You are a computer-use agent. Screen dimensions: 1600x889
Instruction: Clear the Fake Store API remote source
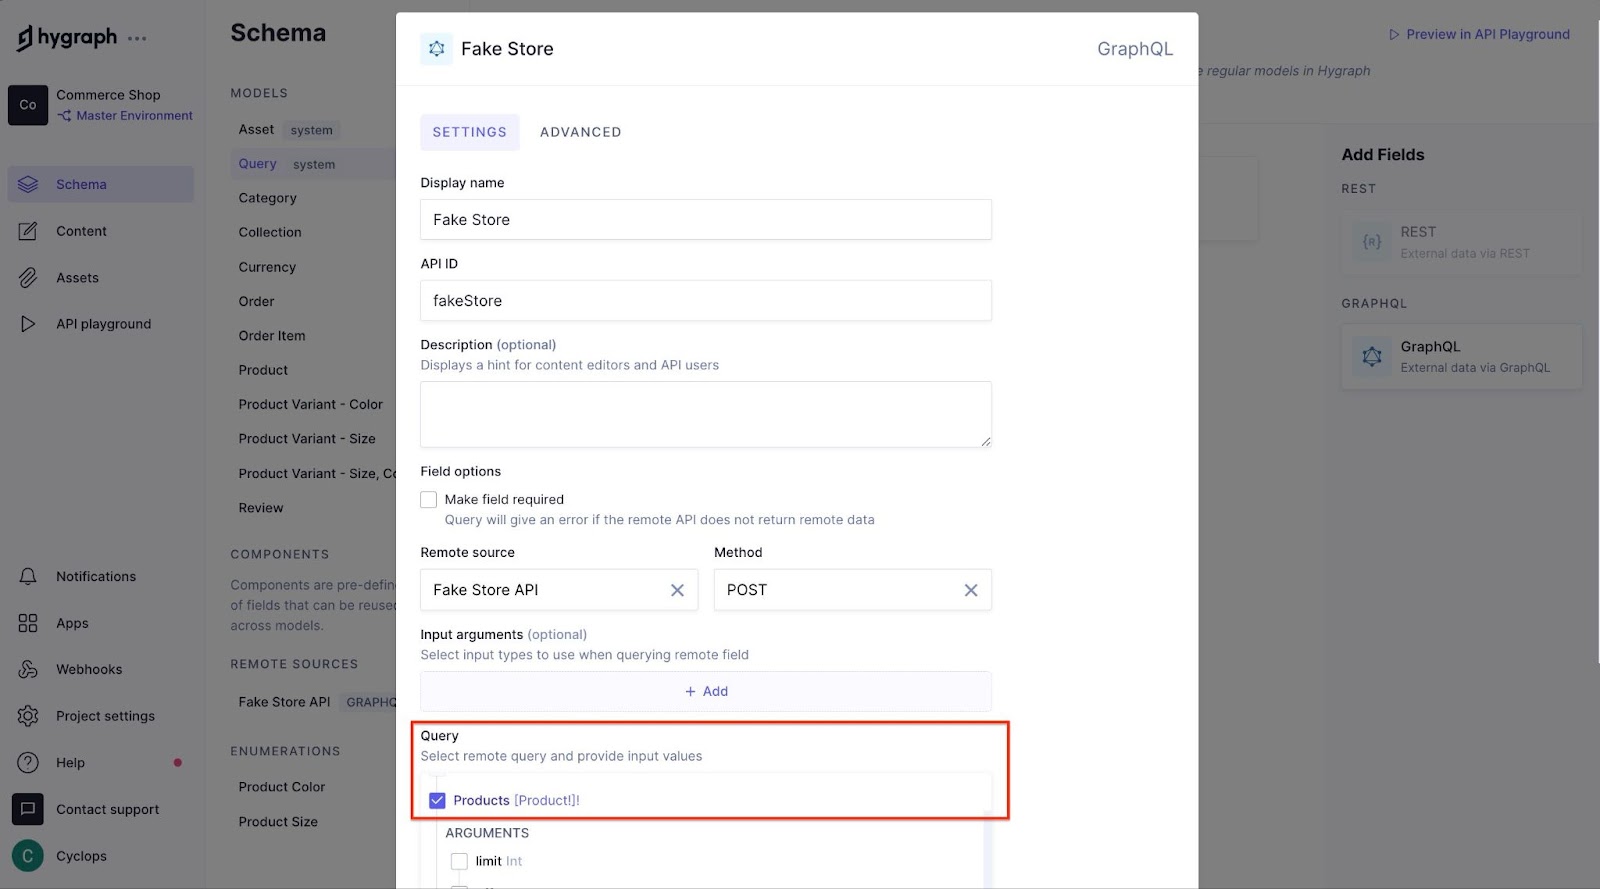677,590
